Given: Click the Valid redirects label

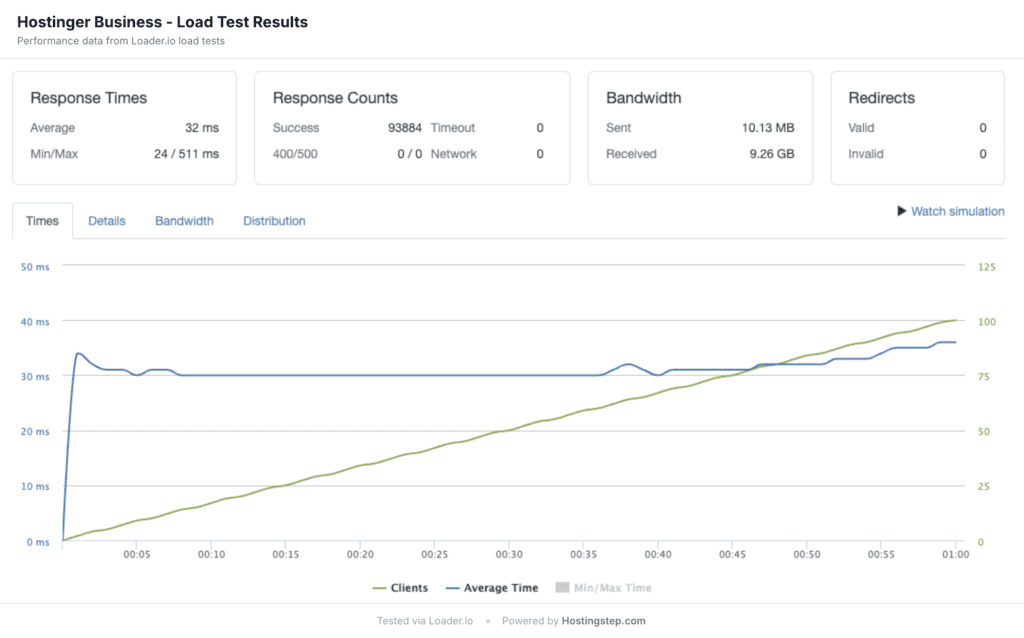Looking at the screenshot, I should pos(861,127).
